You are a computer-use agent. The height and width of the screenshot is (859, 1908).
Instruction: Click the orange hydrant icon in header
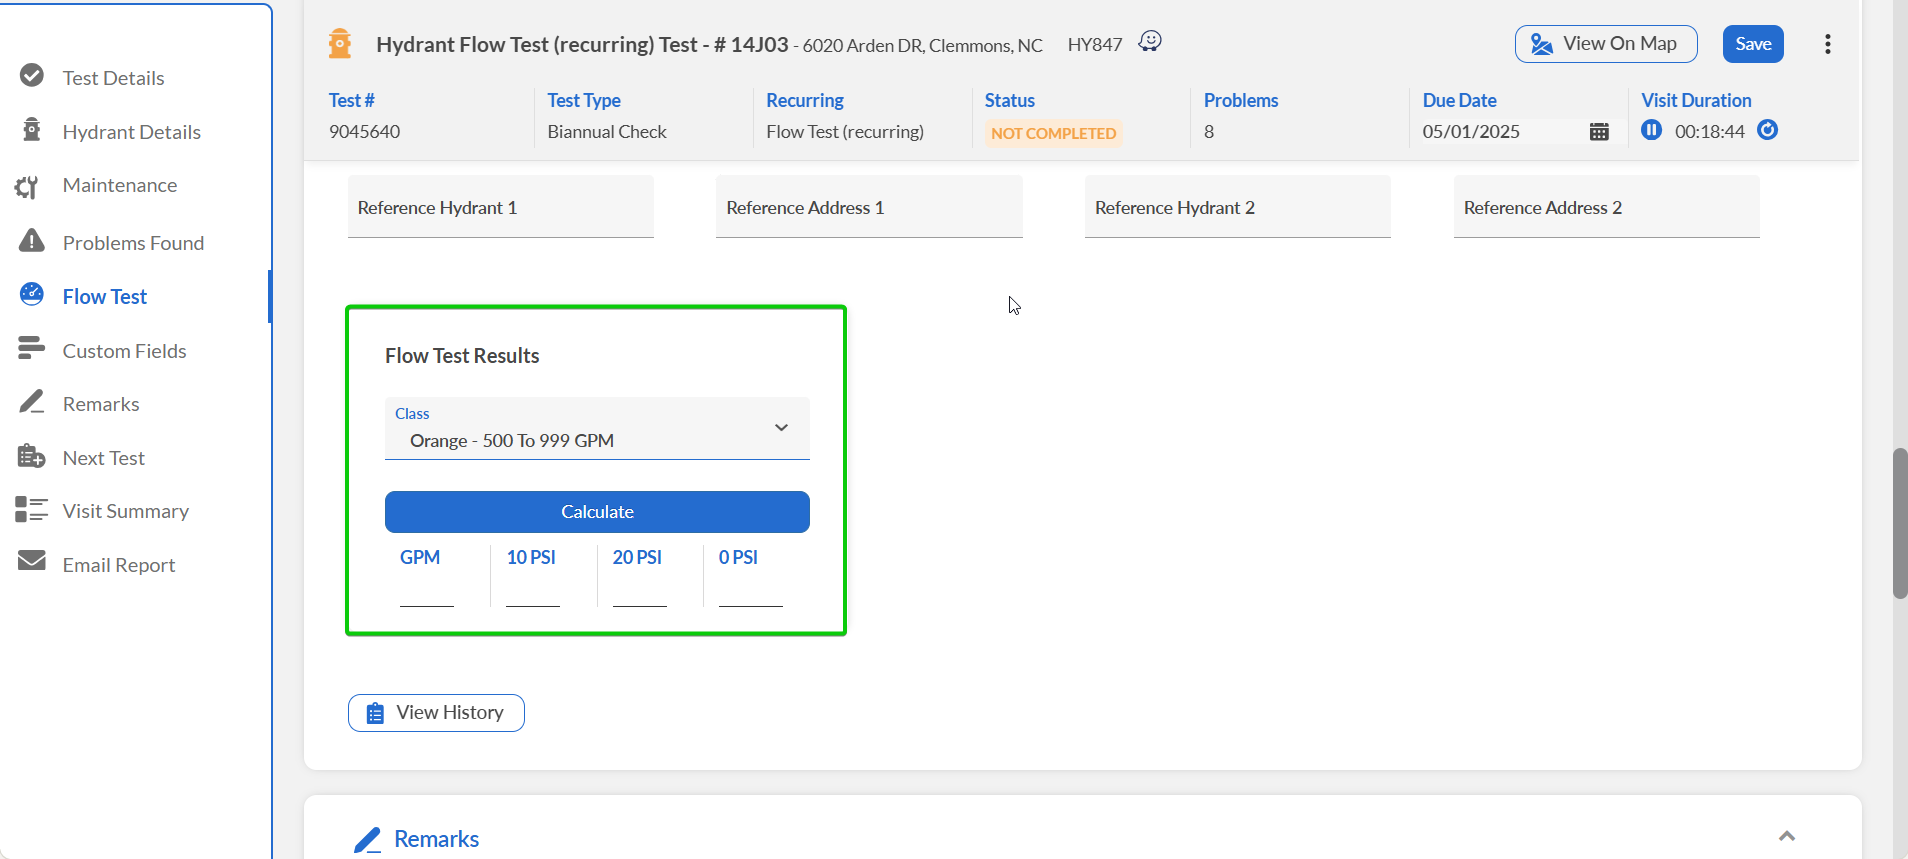340,44
